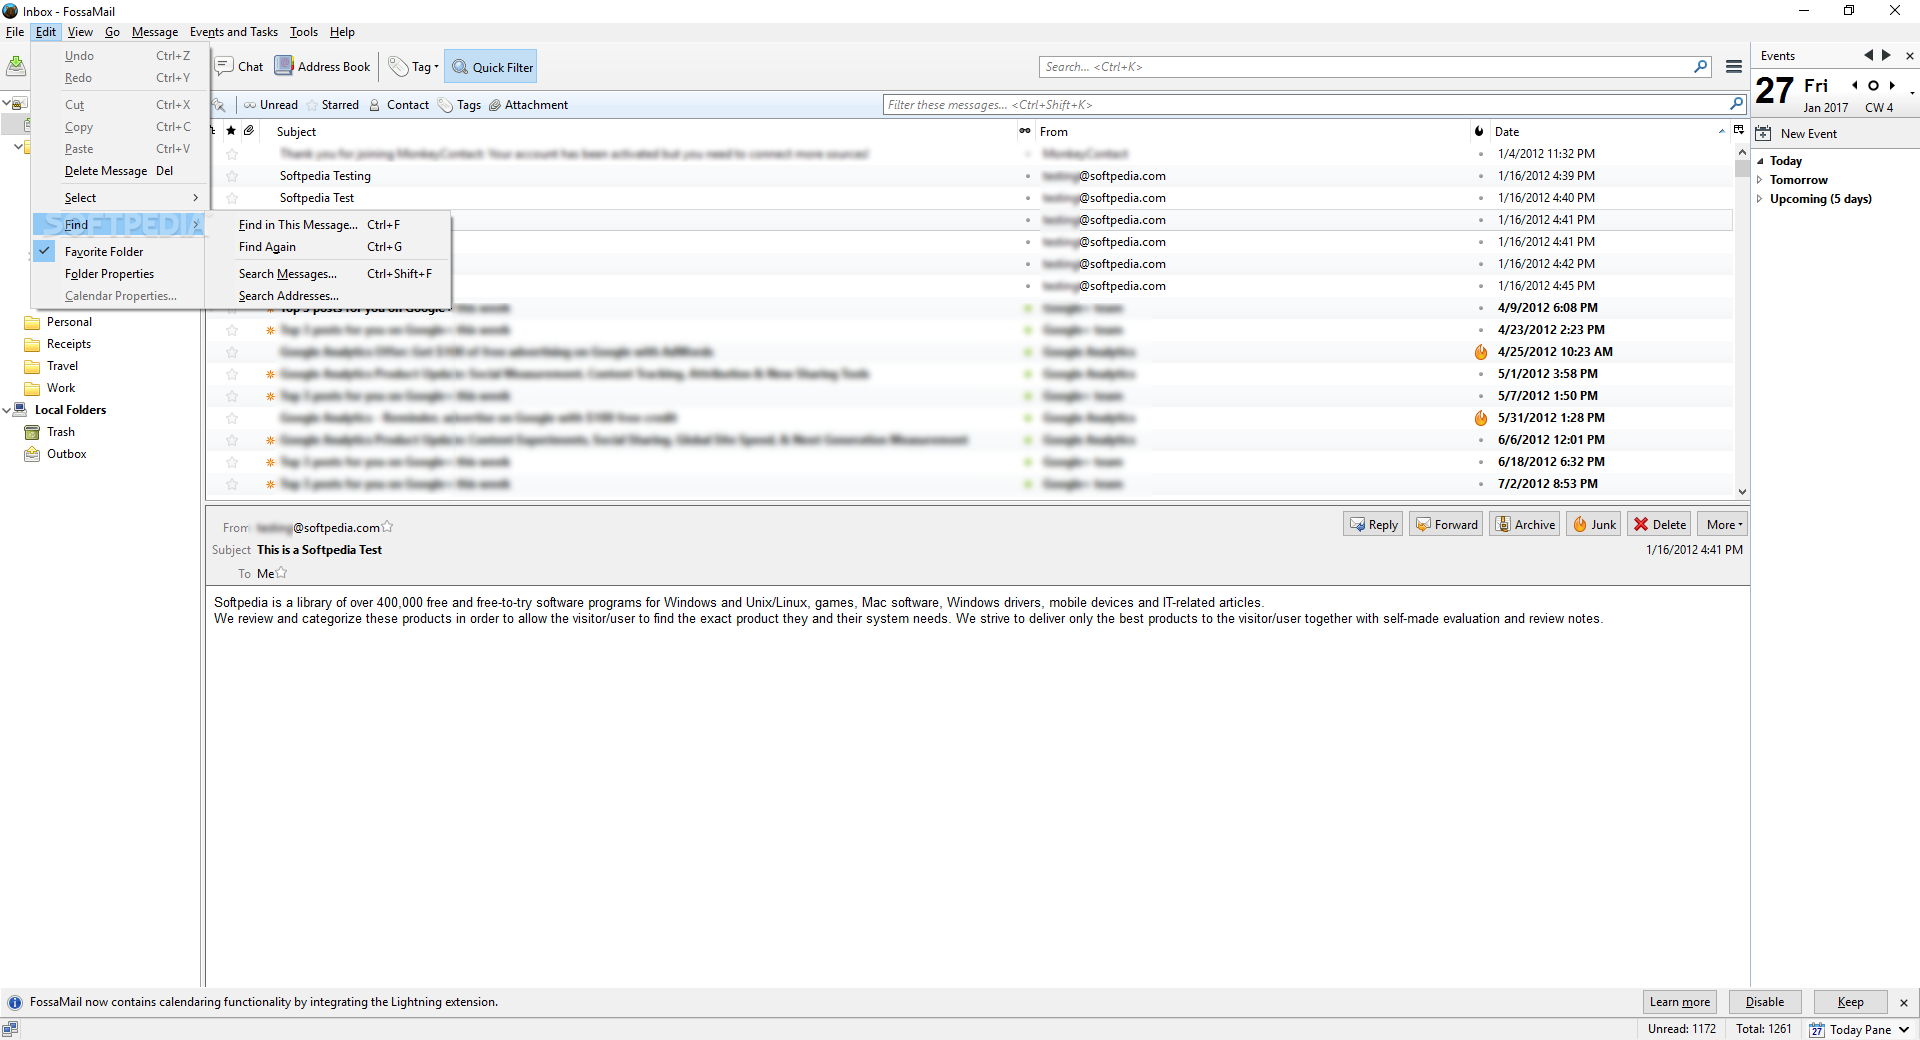Choose Find in This Message from submenu
The image size is (1920, 1040).
coord(327,225)
